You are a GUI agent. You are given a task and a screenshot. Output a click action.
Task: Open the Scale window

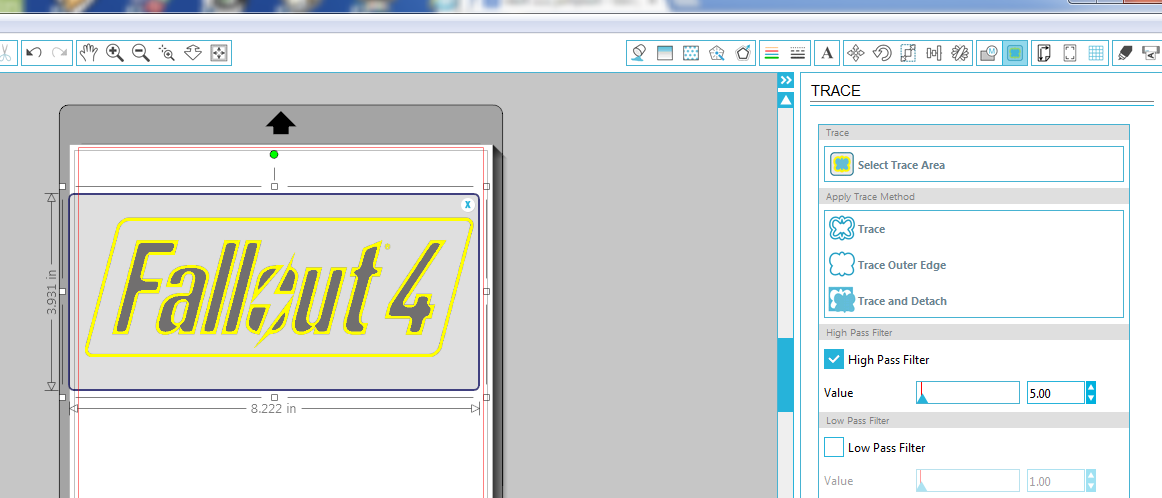coord(908,53)
